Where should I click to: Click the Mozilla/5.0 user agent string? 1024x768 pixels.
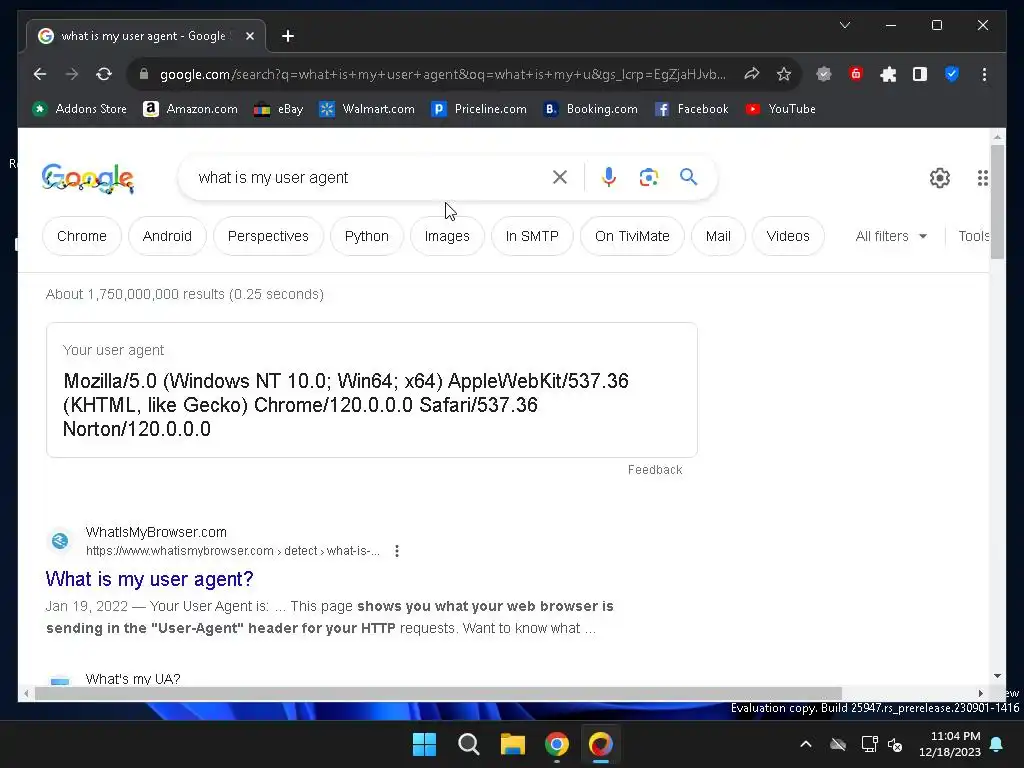coord(345,405)
